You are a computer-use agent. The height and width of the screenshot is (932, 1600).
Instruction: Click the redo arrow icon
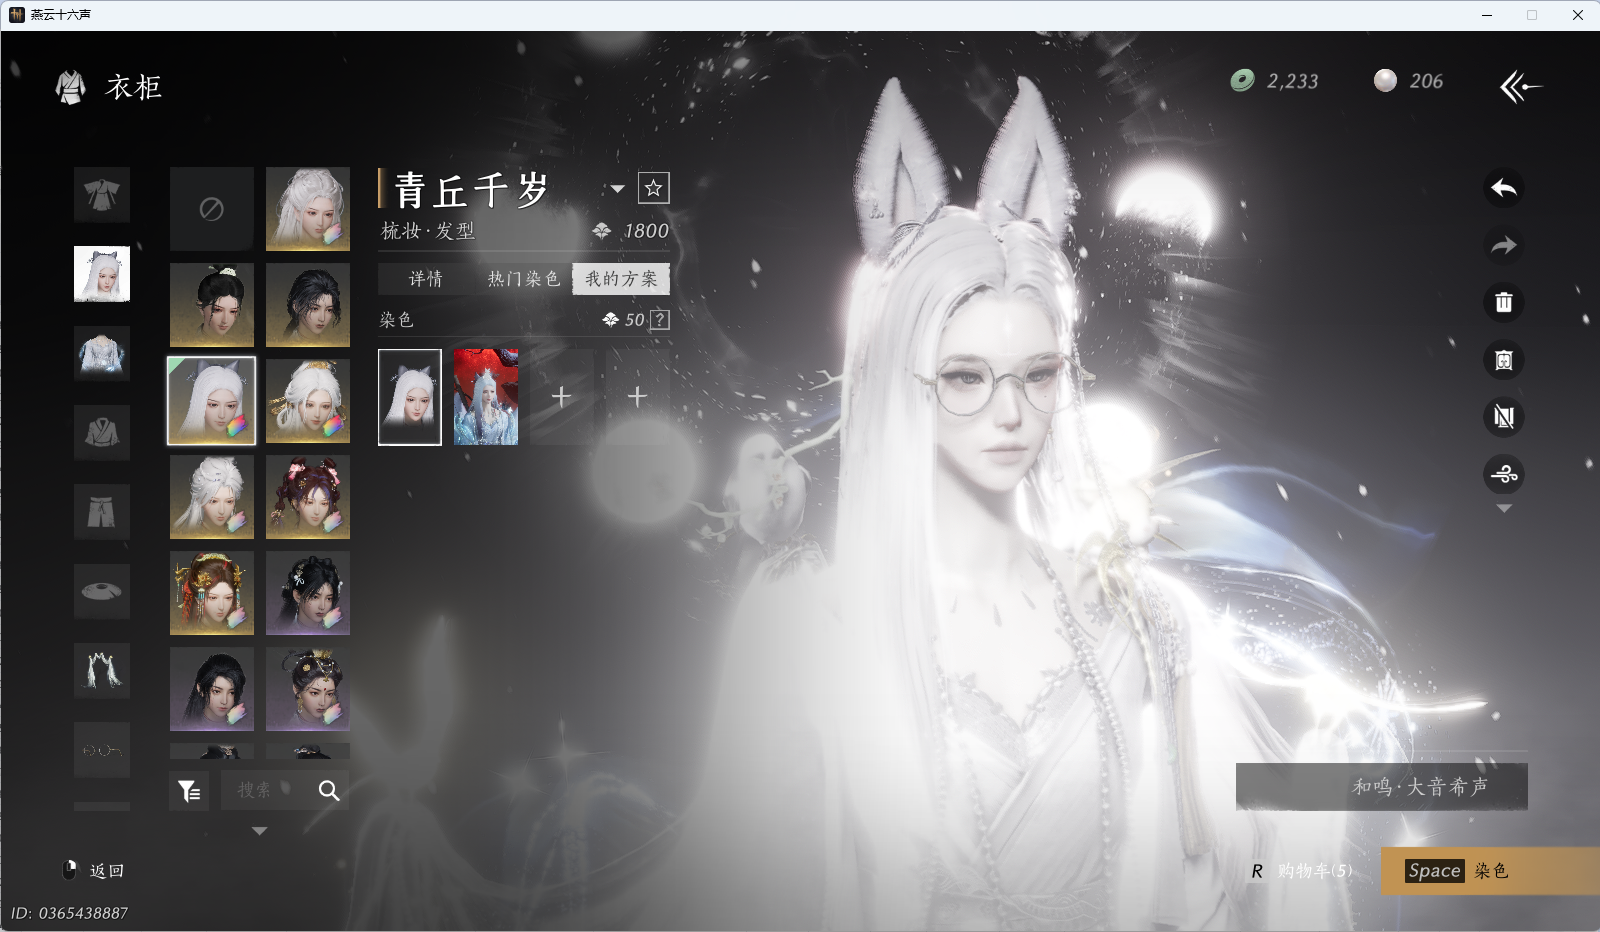pos(1503,245)
